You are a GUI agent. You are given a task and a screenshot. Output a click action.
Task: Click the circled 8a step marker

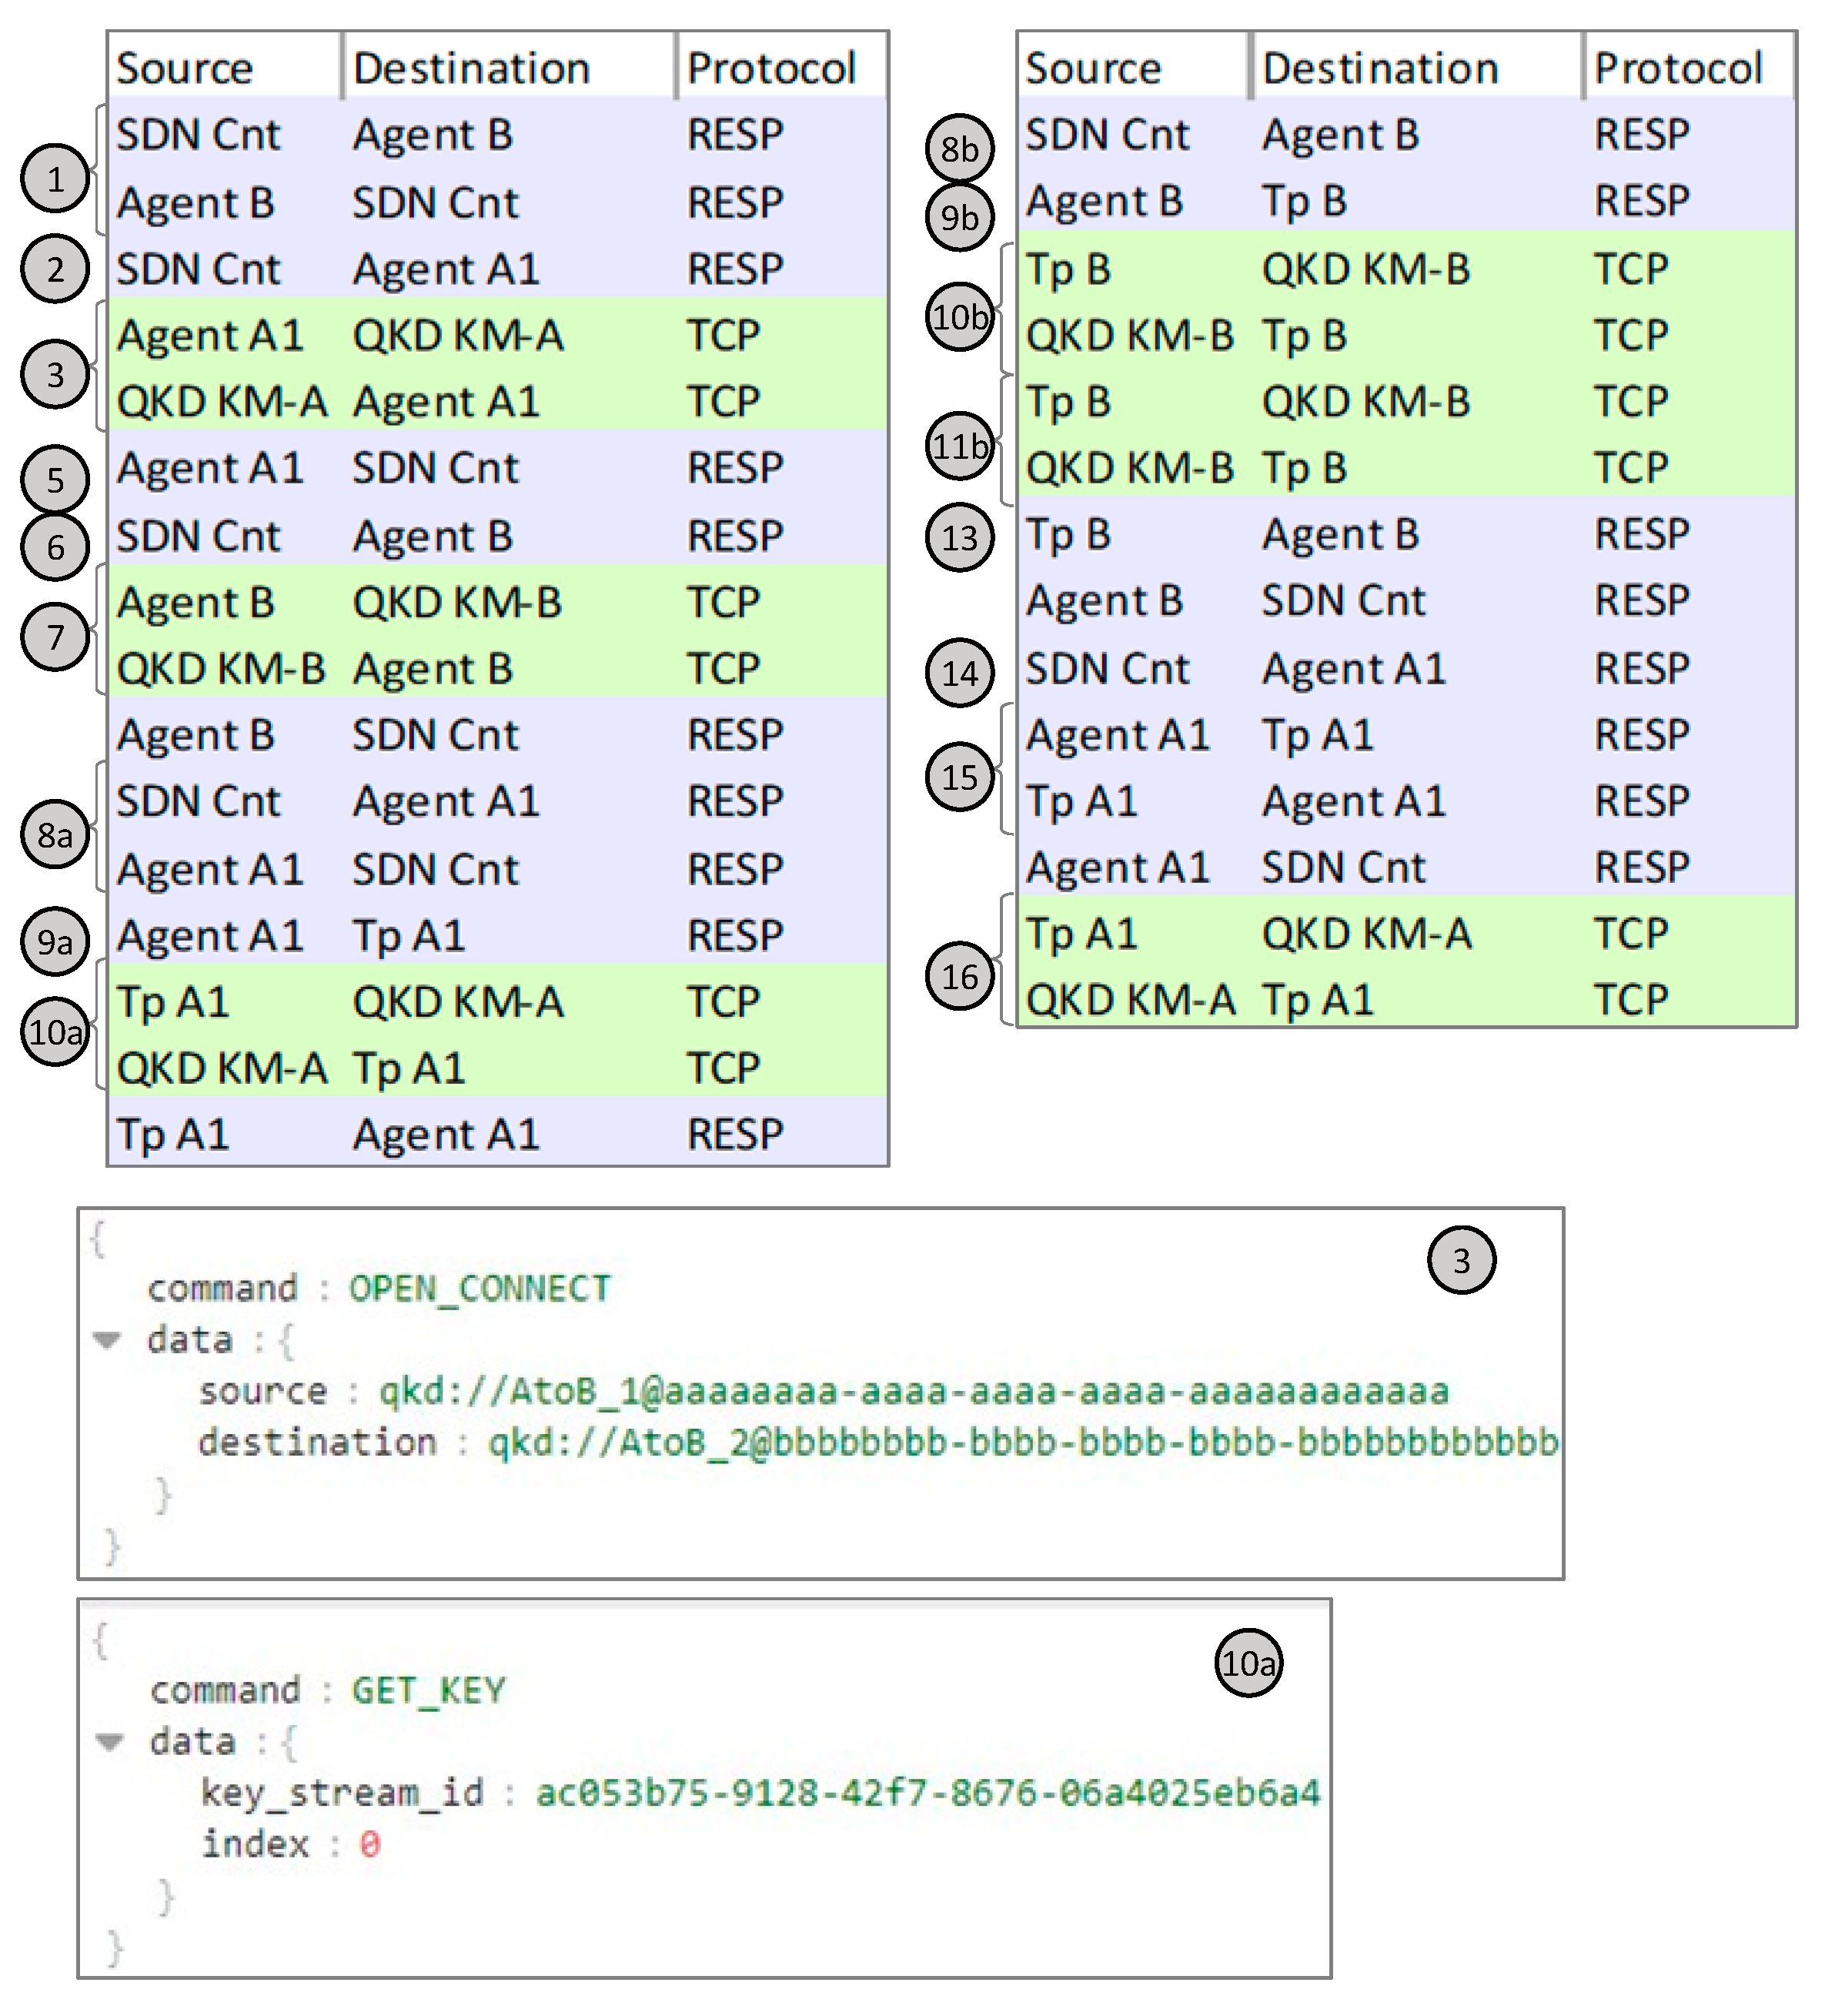click(x=55, y=834)
